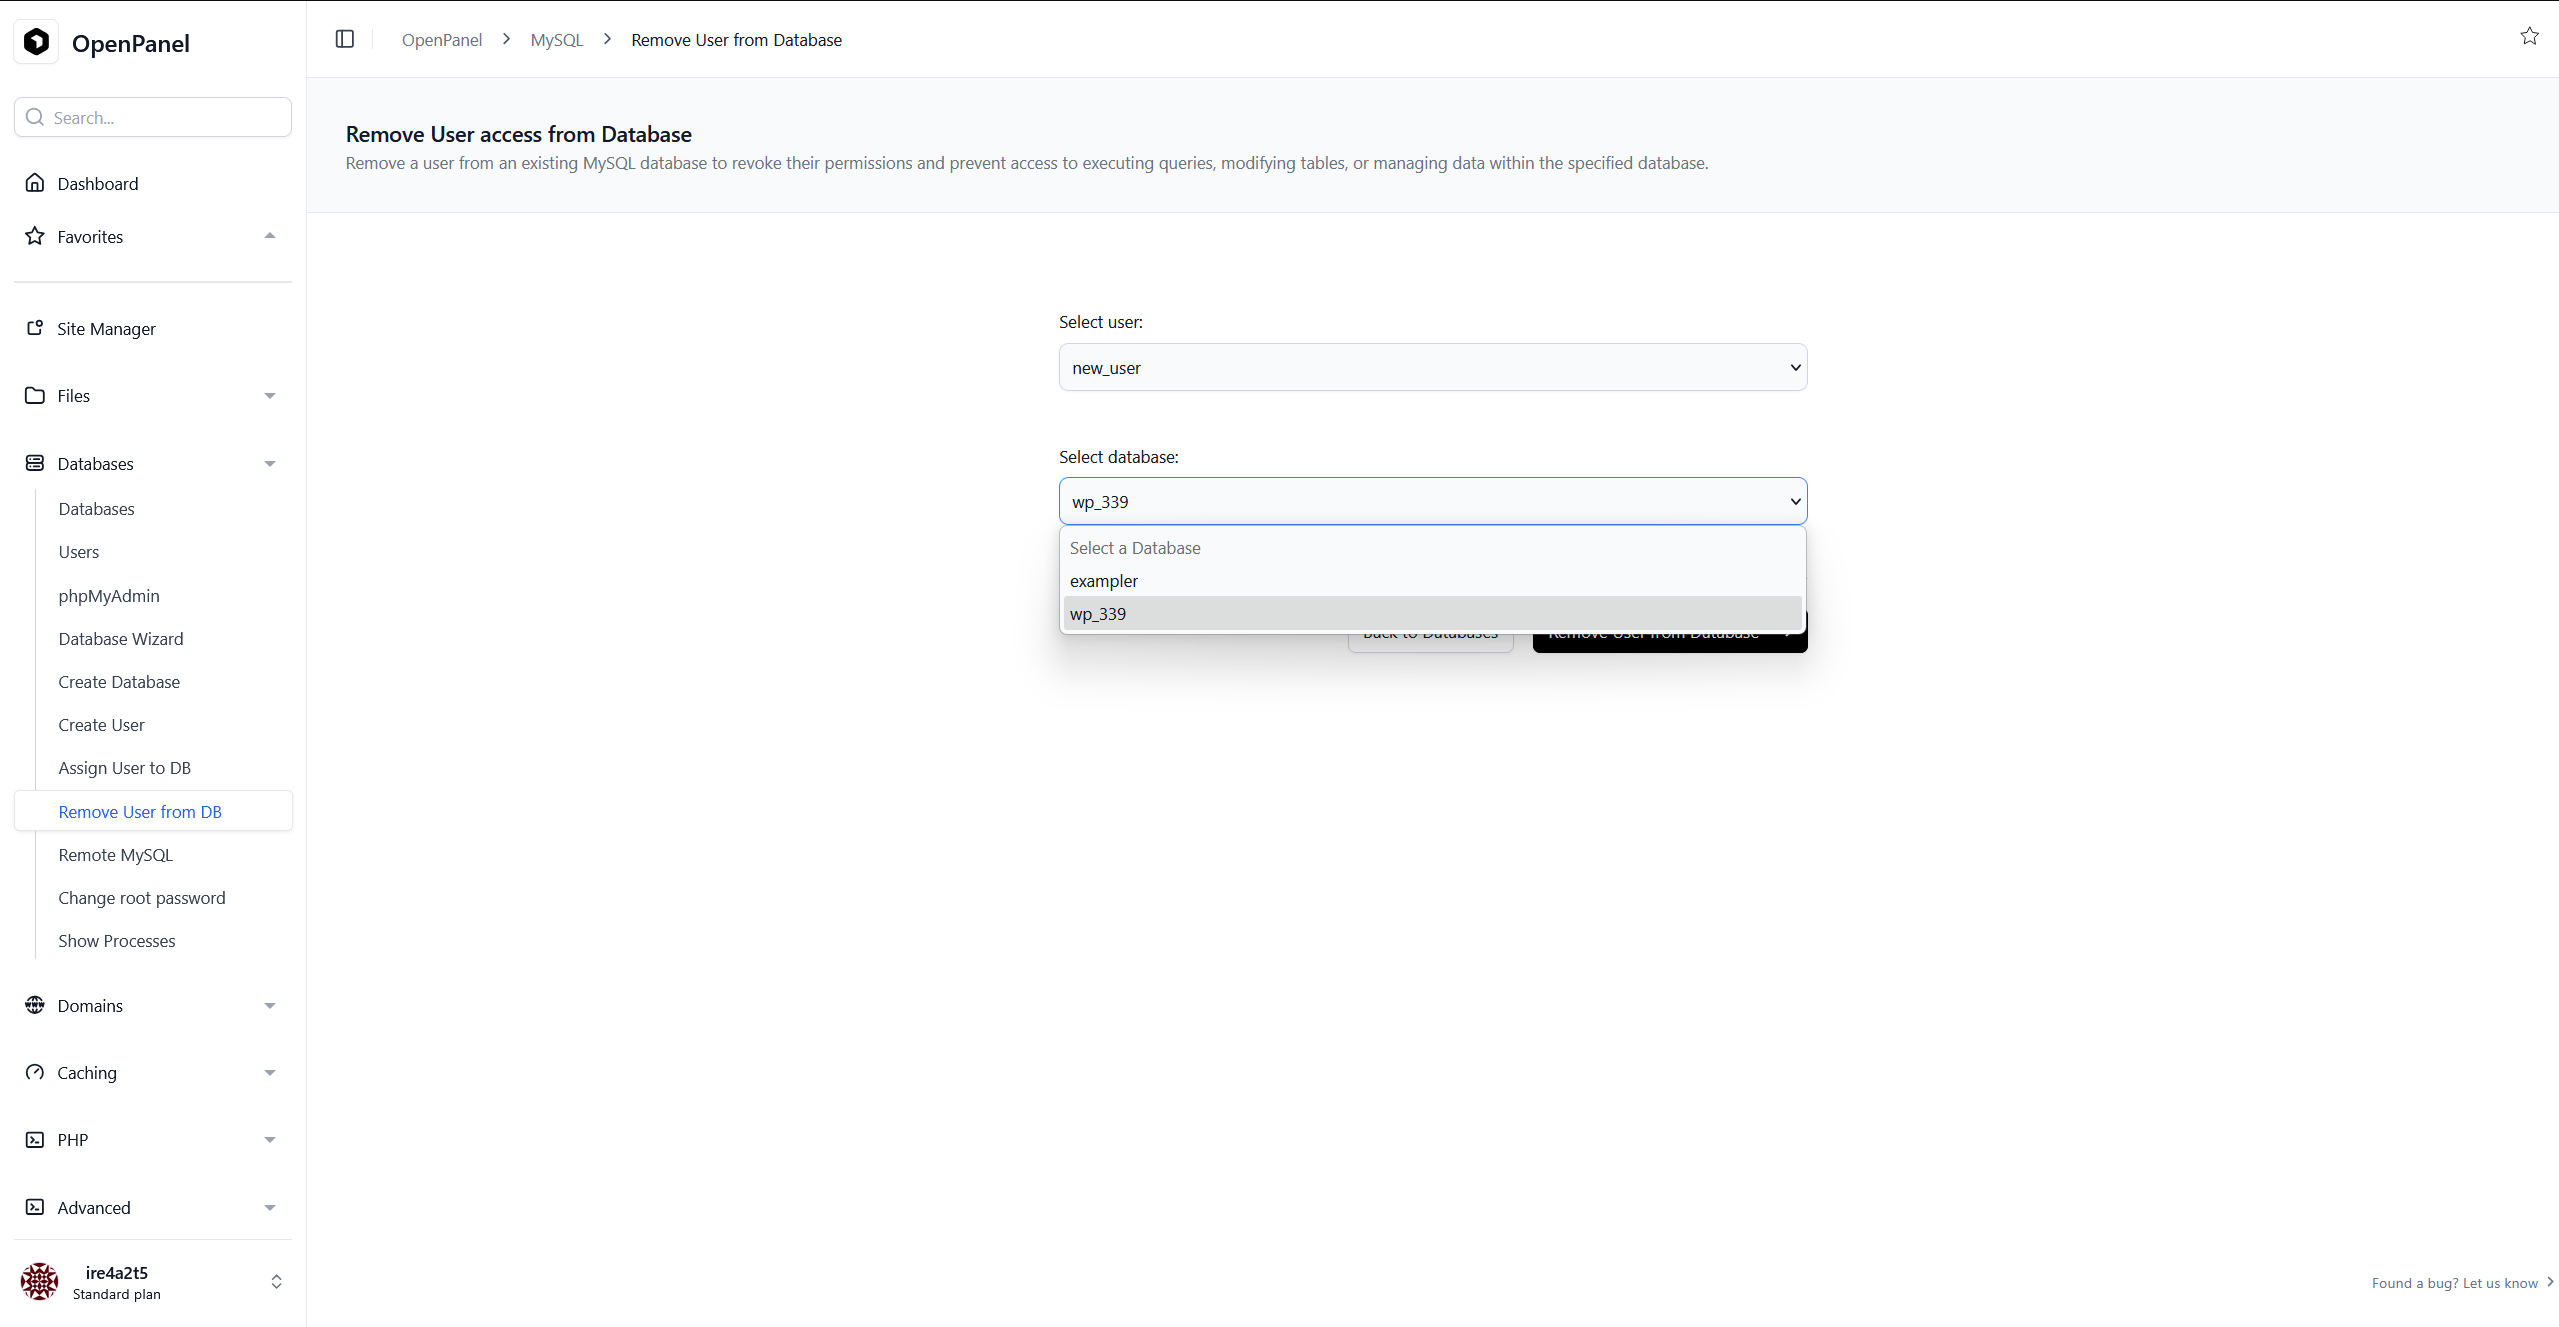This screenshot has height=1327, width=2559.
Task: Click OpenPanel in the breadcrumb trail
Action: point(441,40)
